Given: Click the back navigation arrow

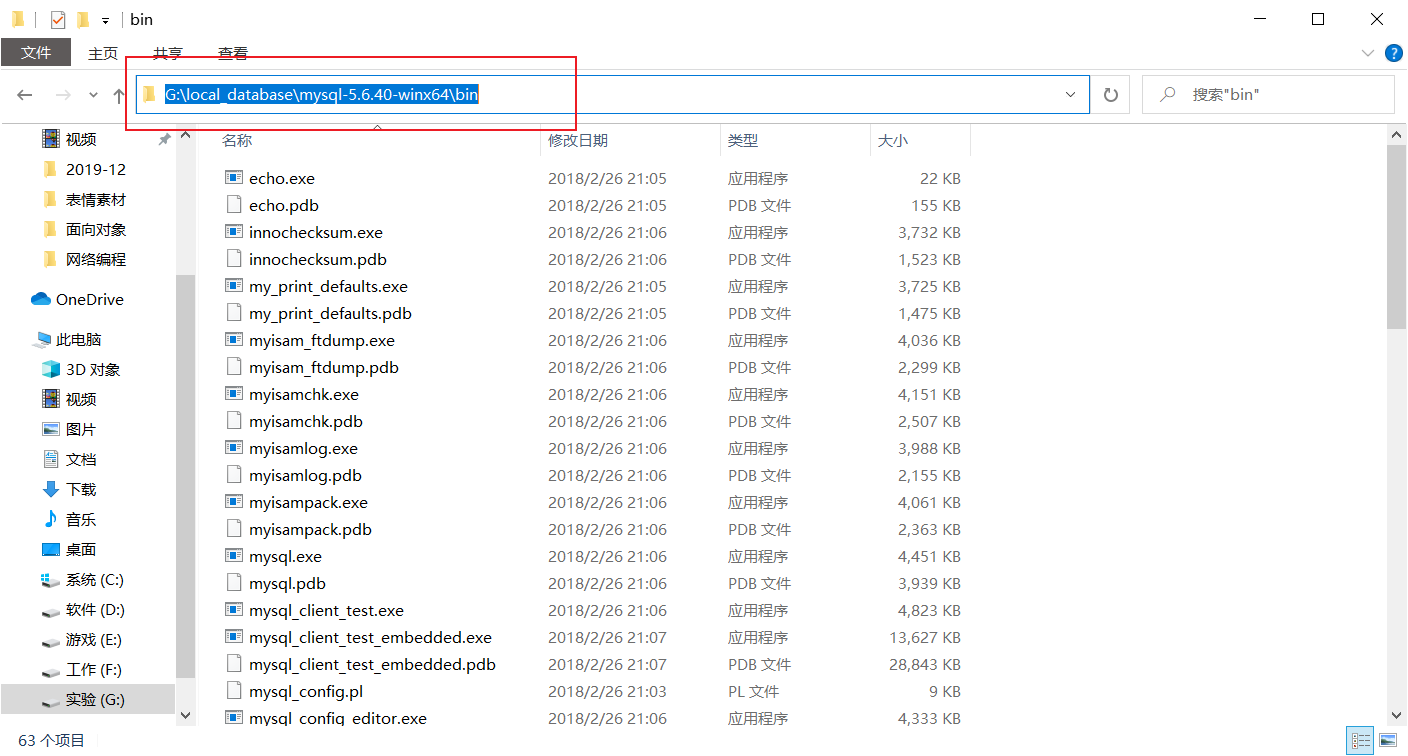Looking at the screenshot, I should [25, 94].
